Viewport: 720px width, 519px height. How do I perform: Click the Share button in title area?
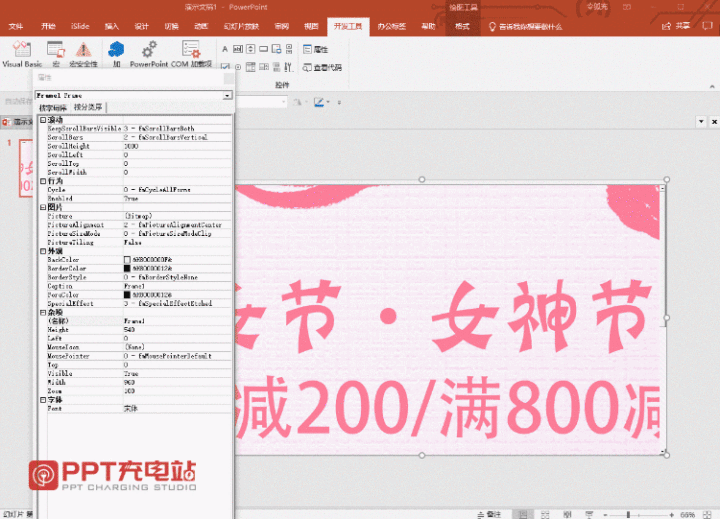[x=676, y=26]
